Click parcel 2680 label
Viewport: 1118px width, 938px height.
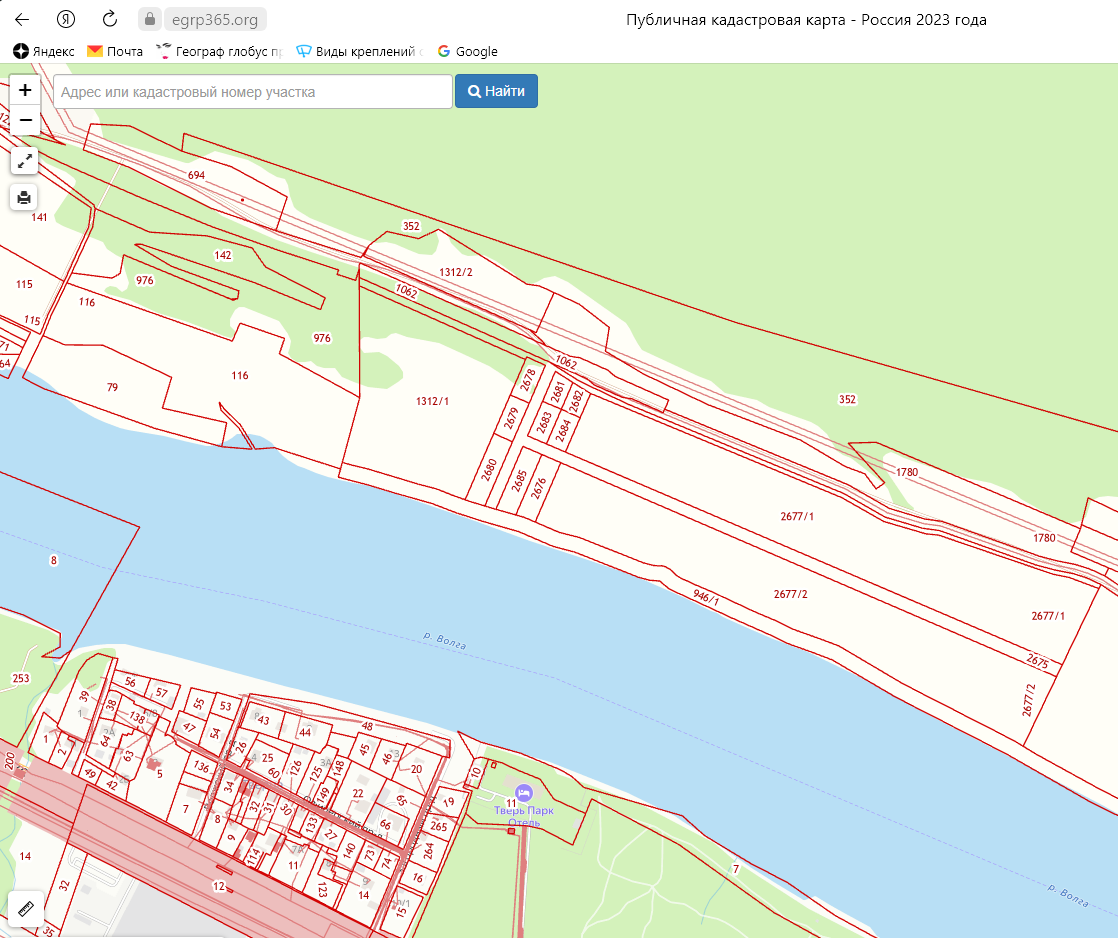click(489, 470)
